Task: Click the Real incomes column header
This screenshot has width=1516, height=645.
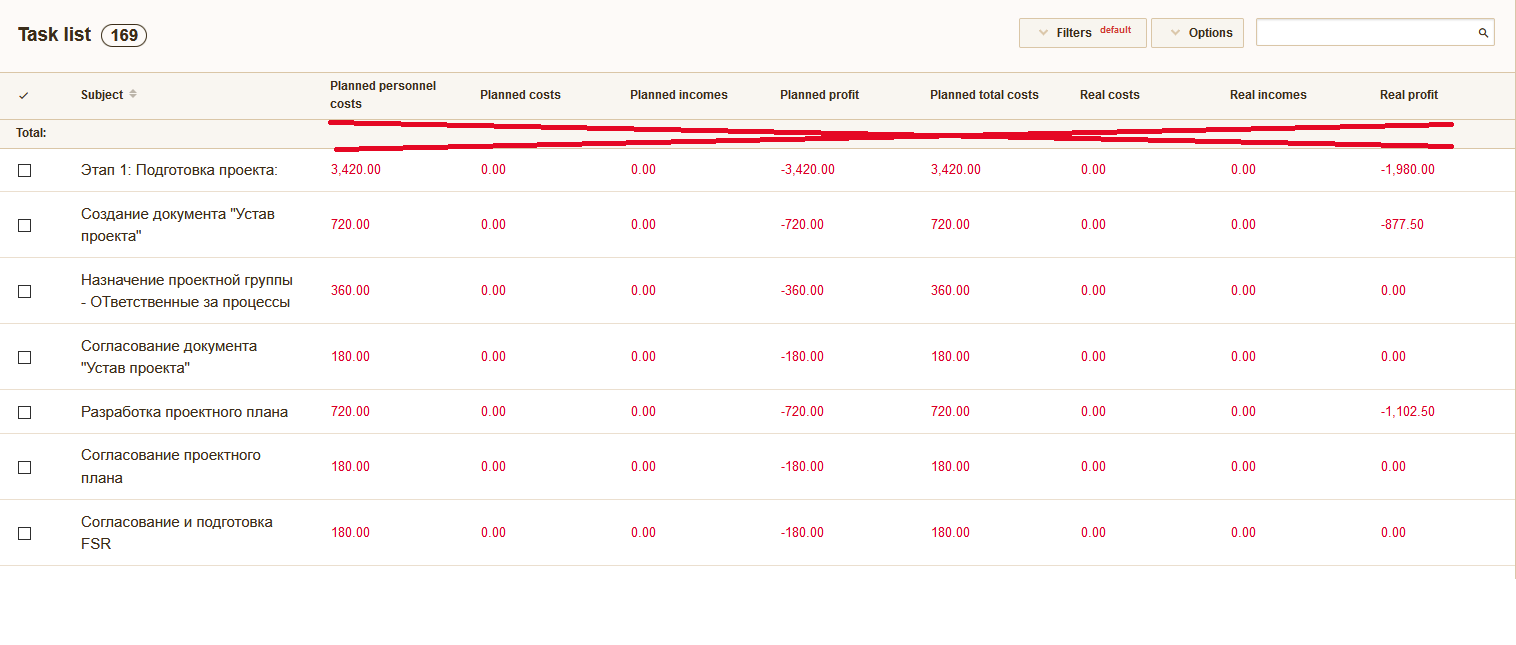Action: click(x=1268, y=95)
